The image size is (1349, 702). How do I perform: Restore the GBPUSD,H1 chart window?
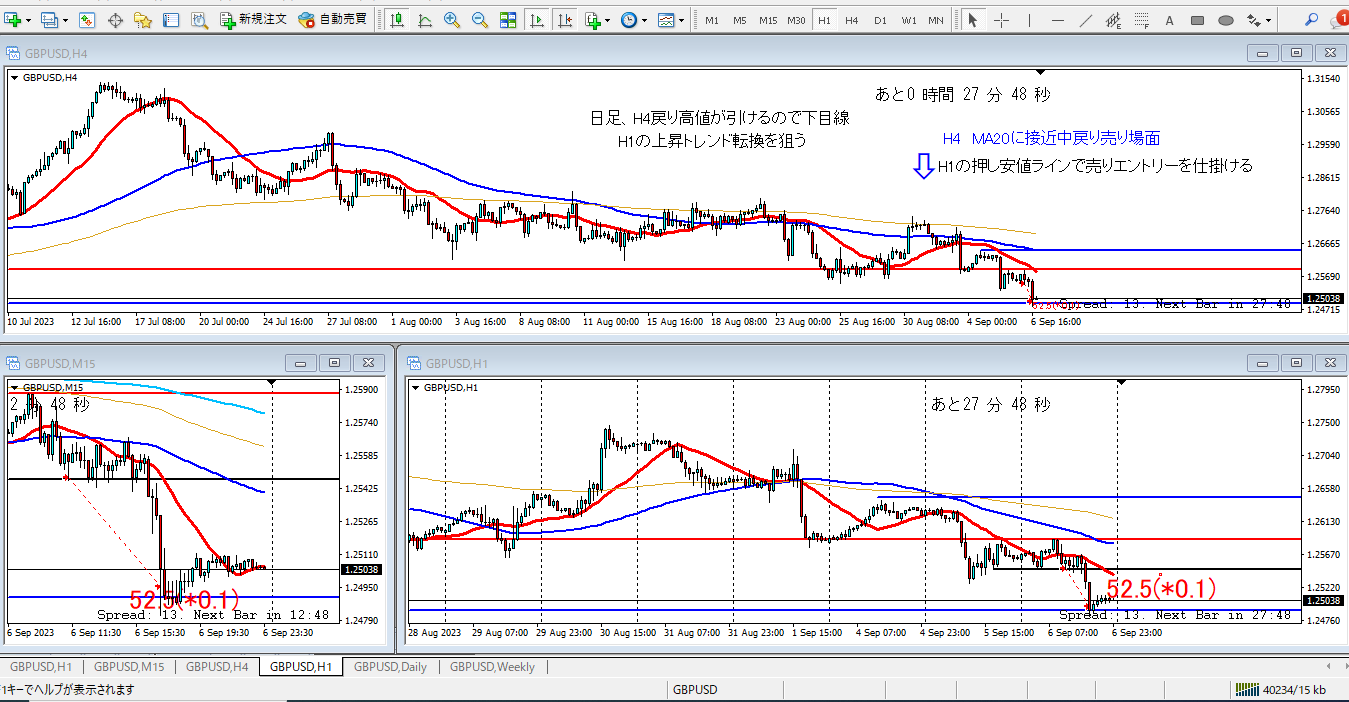[x=1296, y=363]
